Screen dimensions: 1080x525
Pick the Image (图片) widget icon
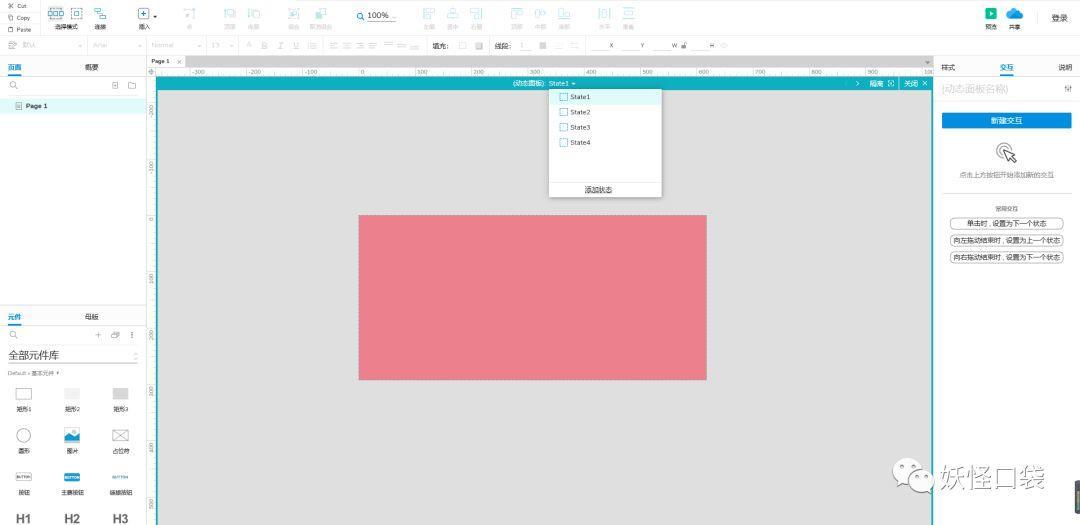pyautogui.click(x=72, y=435)
